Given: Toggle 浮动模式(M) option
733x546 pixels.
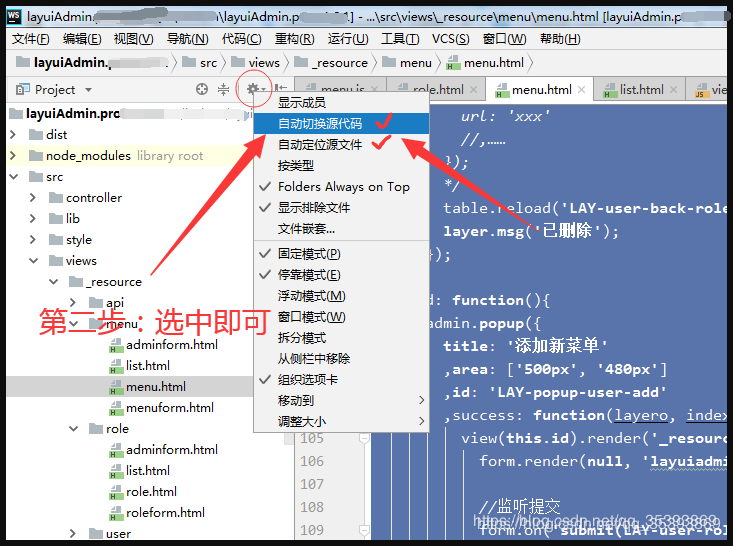Looking at the screenshot, I should 341,296.
